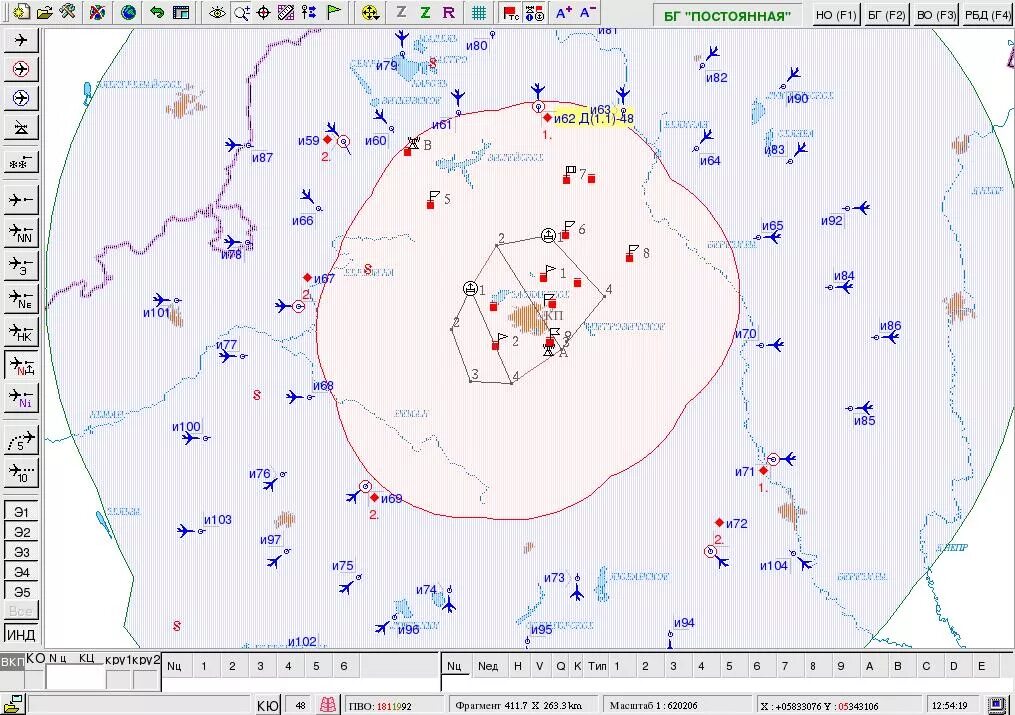Viewport: 1015px width, 715px height.
Task: Click the Э5 echelon button
Action: 21,591
